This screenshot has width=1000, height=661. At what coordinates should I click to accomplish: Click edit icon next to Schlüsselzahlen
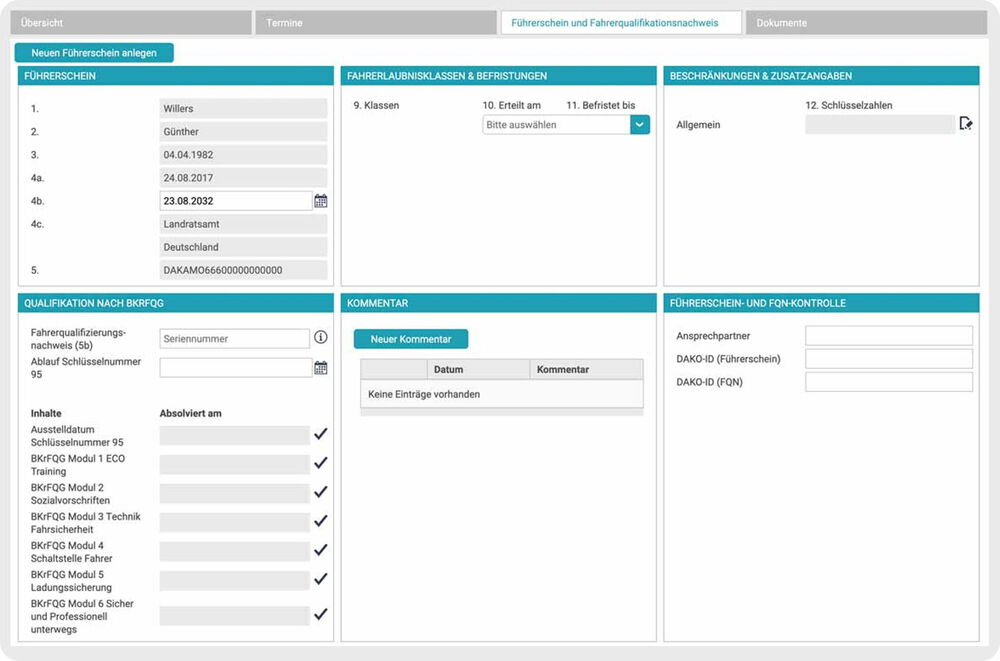(965, 124)
